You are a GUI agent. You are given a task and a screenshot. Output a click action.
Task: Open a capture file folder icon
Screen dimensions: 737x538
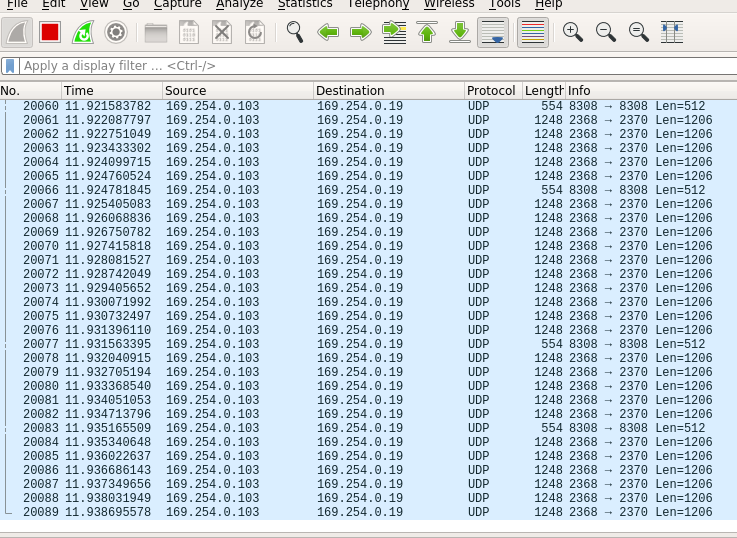tap(156, 32)
